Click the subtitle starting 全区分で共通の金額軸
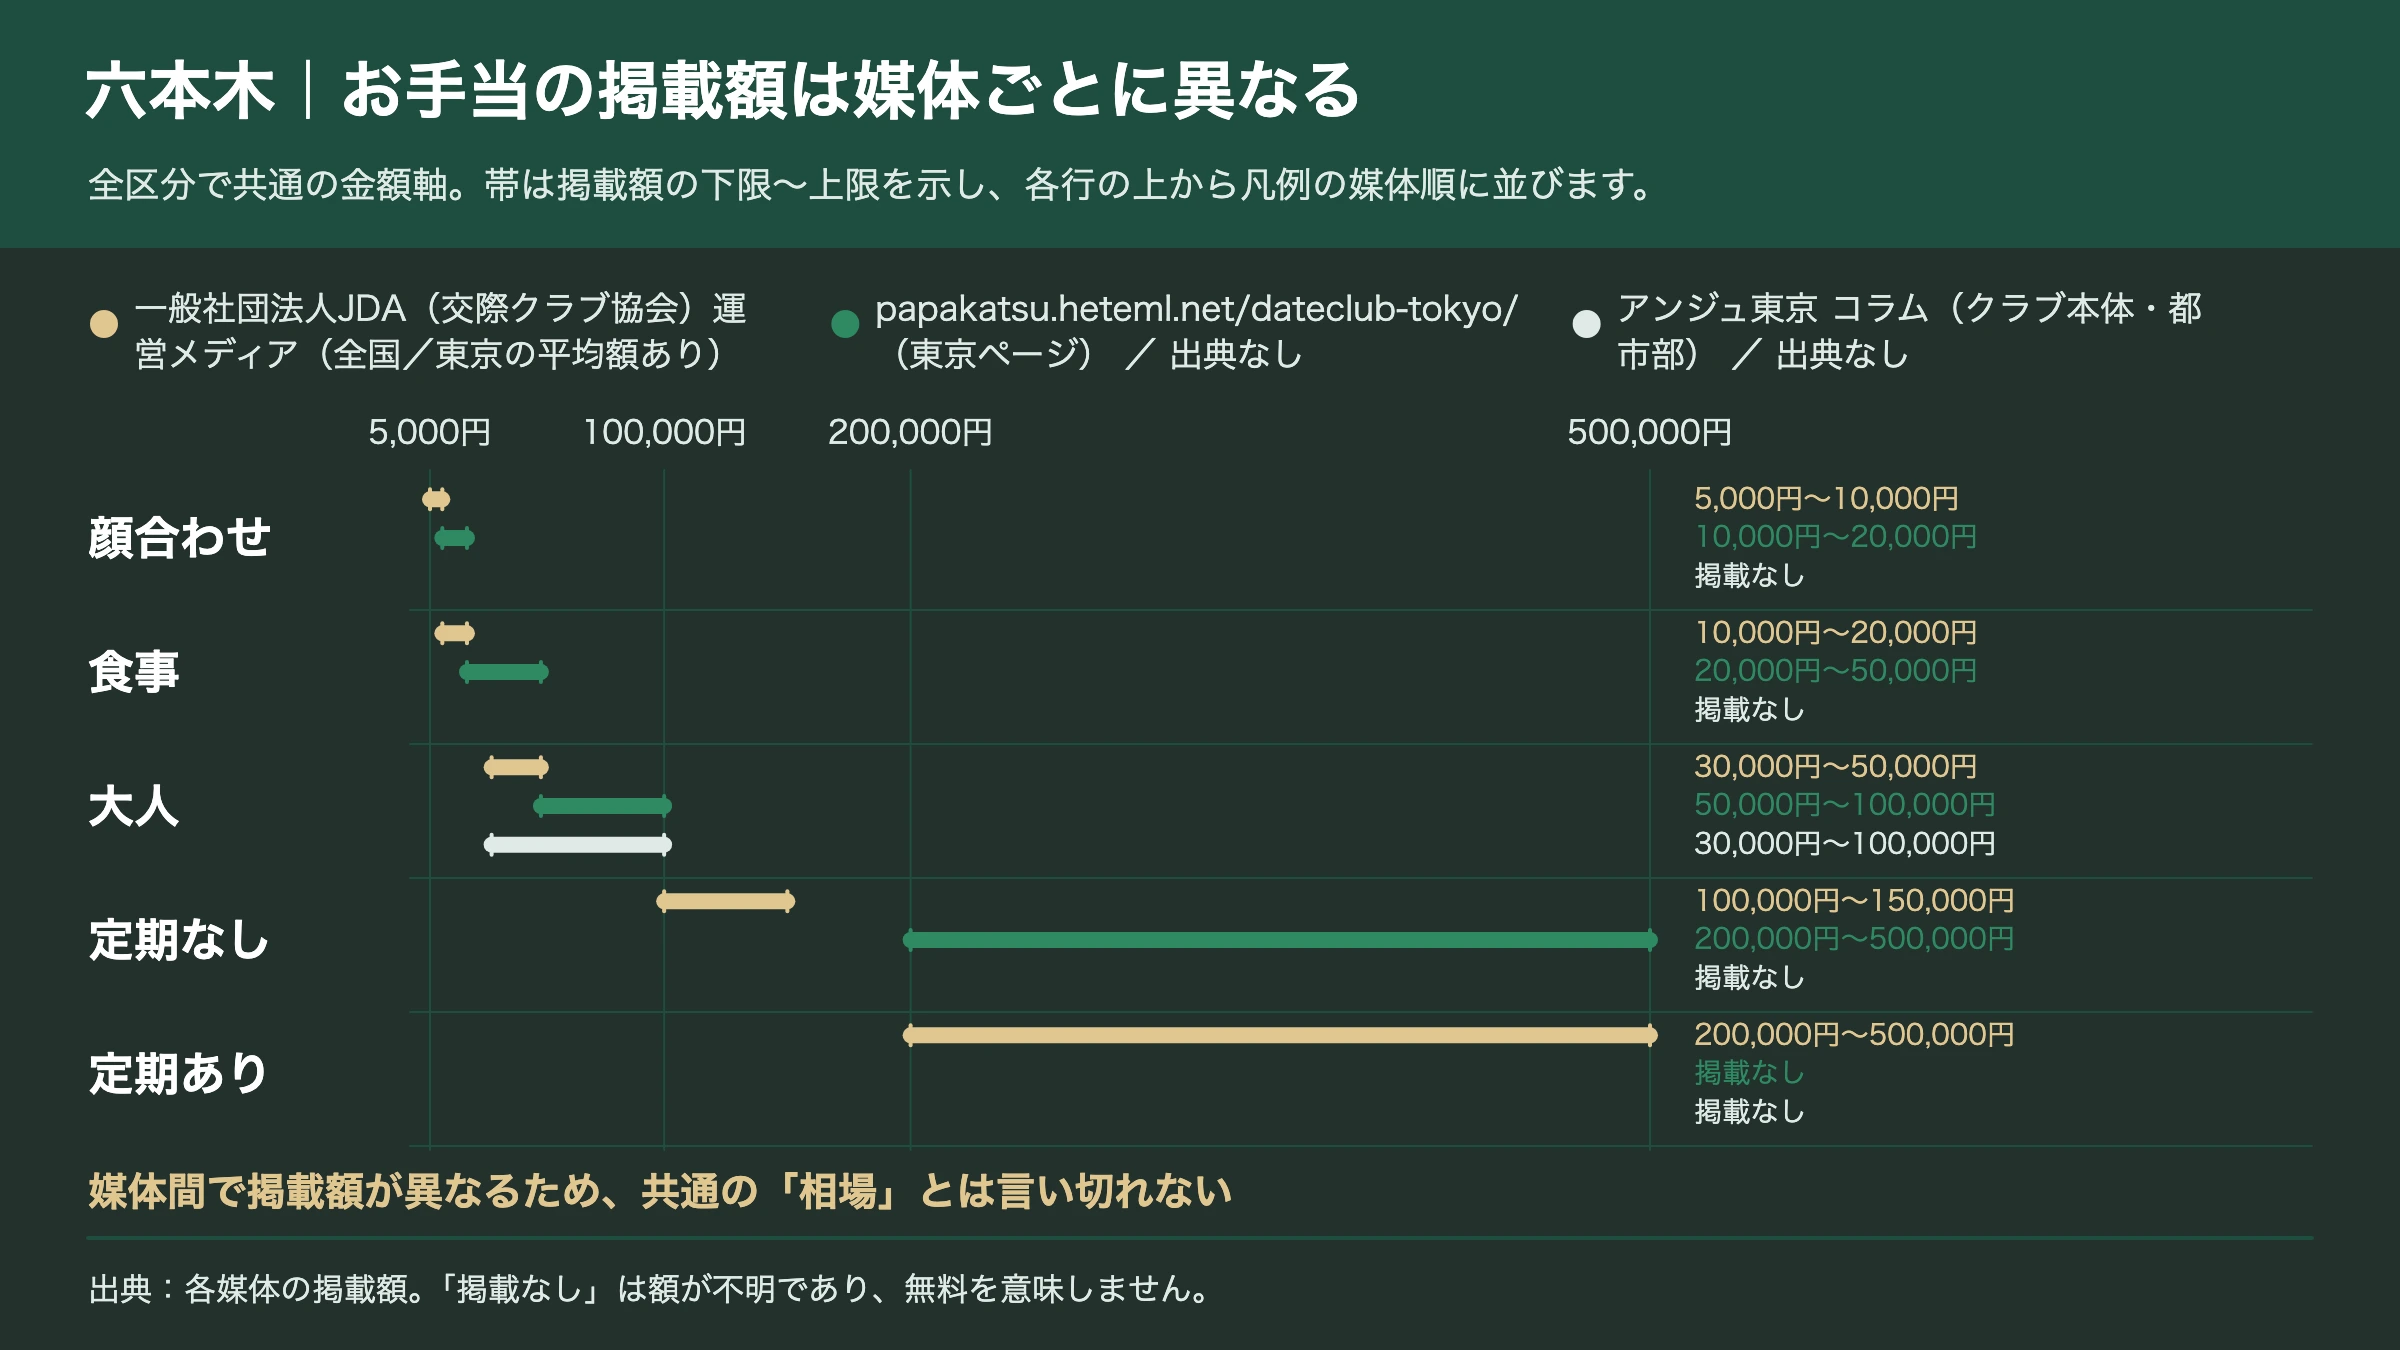2400x1350 pixels. pyautogui.click(x=871, y=185)
